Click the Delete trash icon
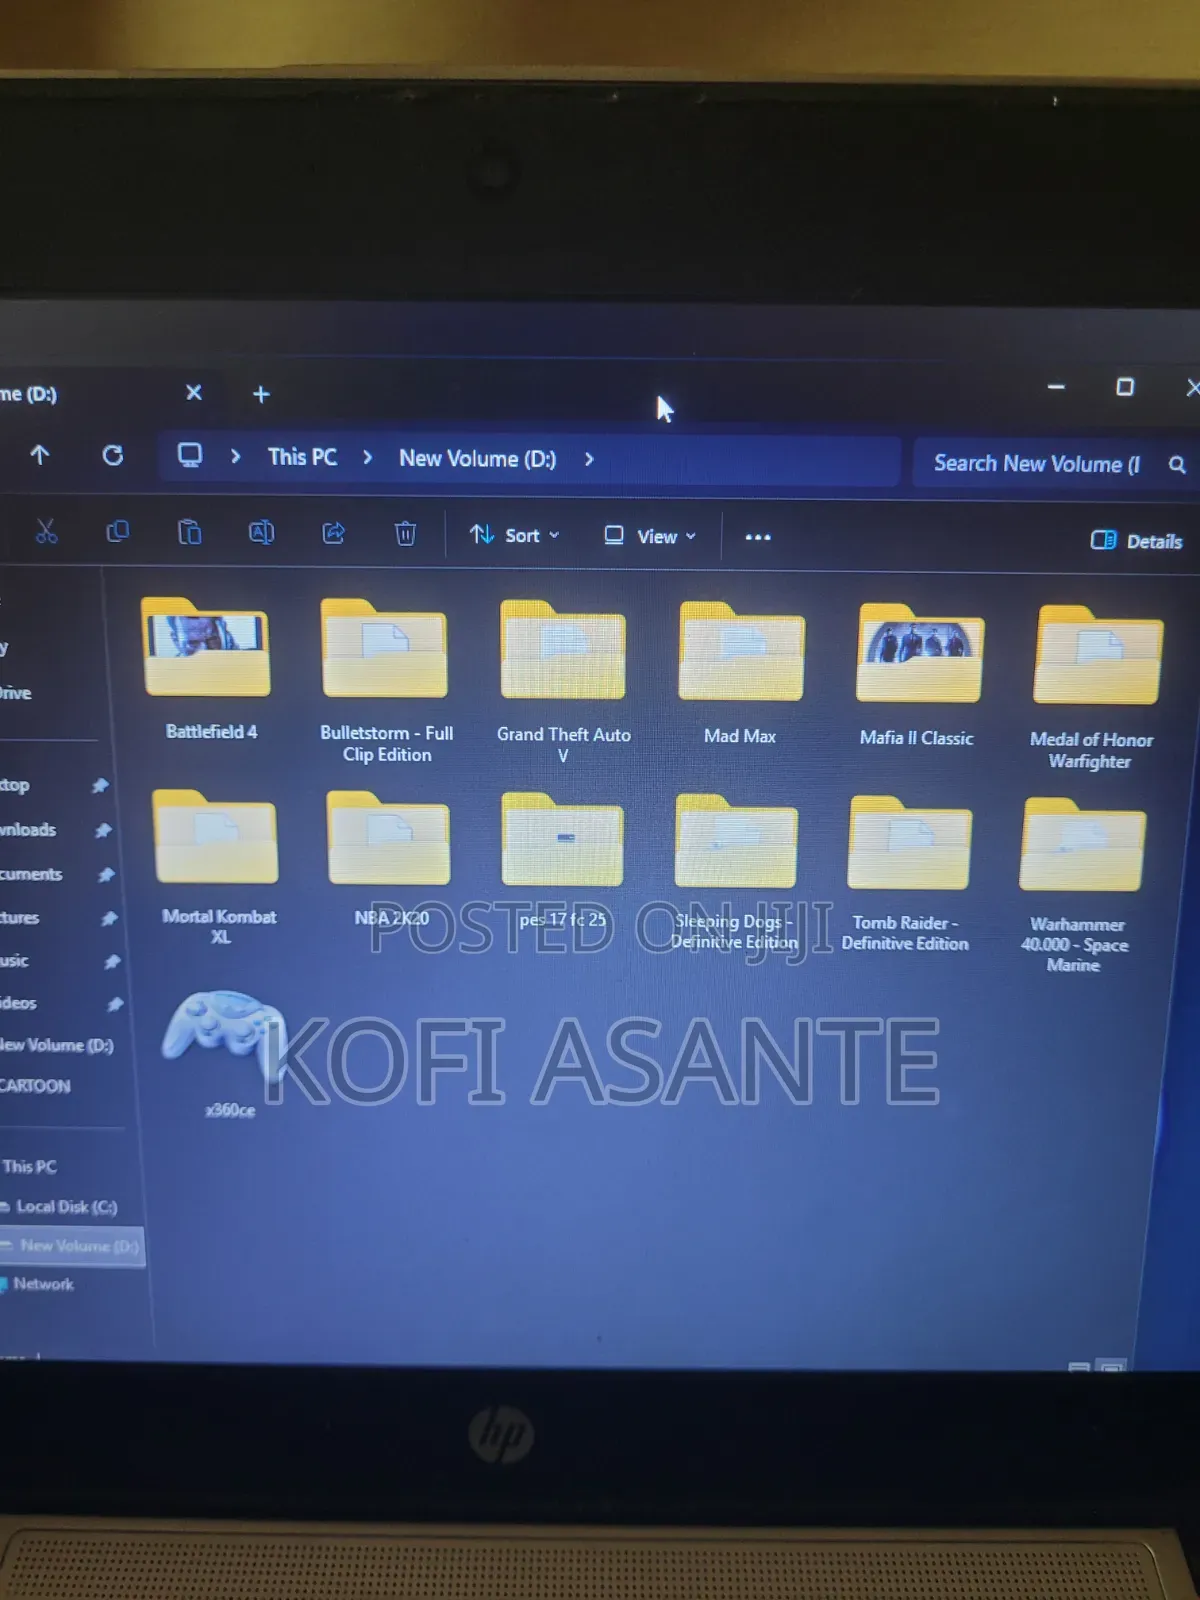The image size is (1200, 1600). point(405,534)
